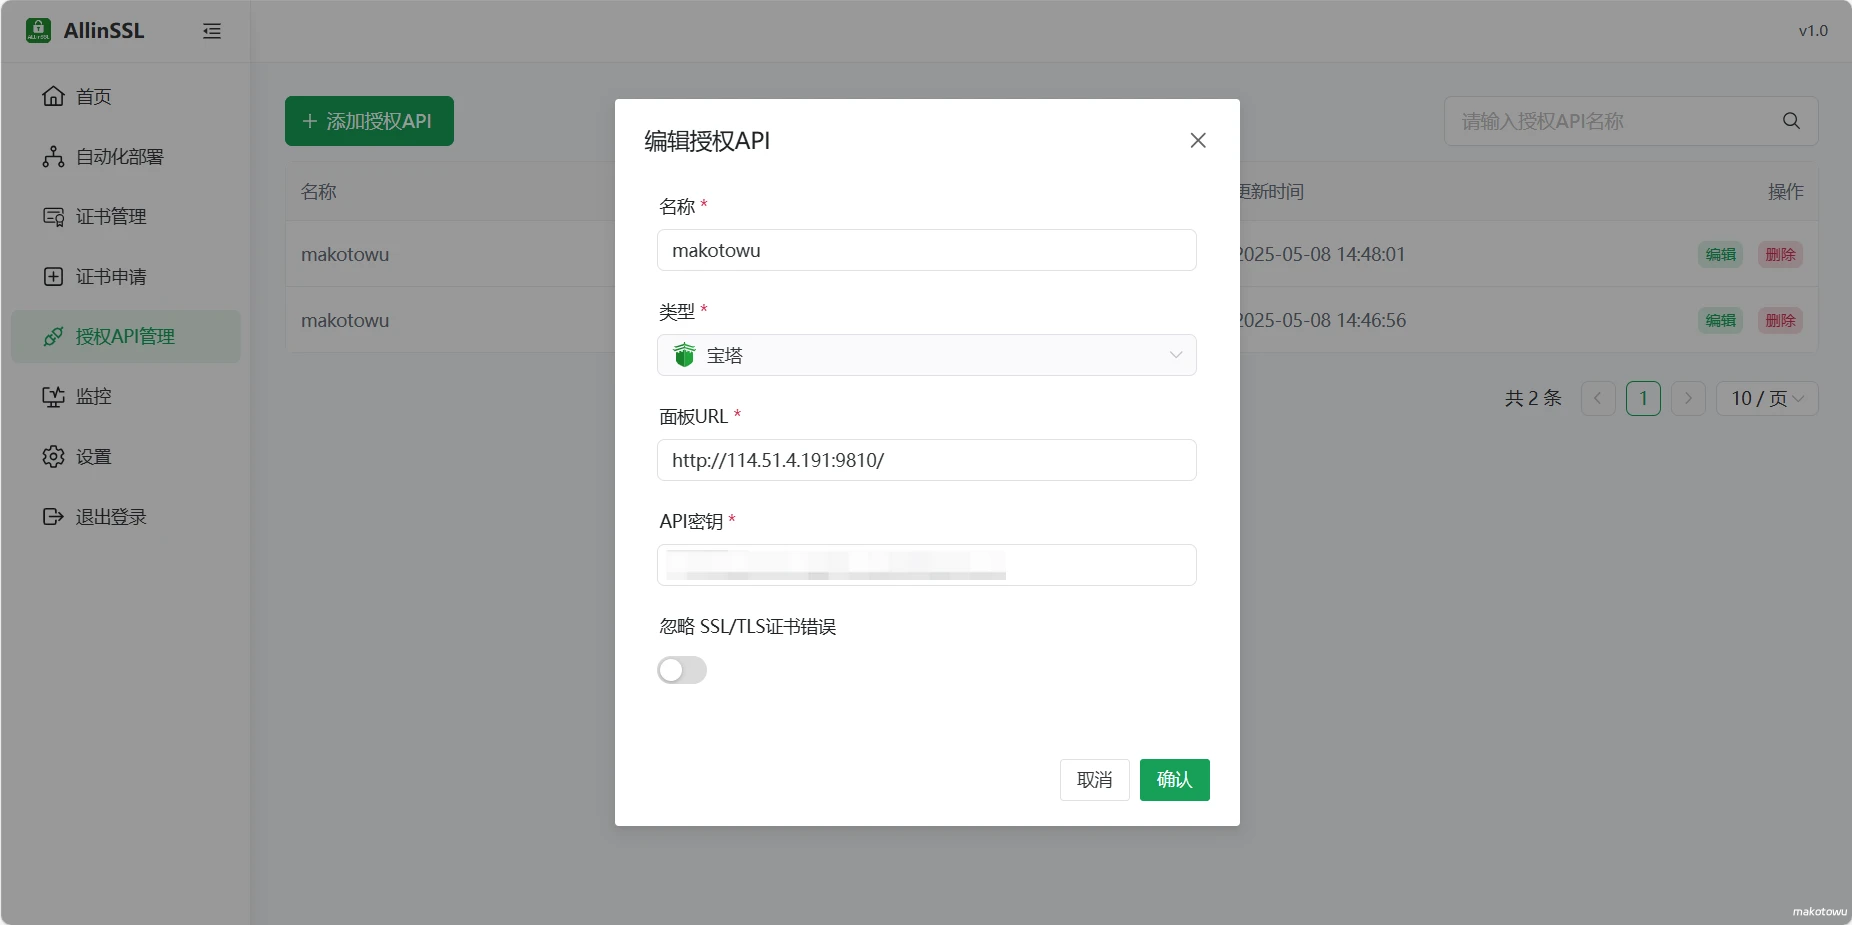Go to previous page arrow
The image size is (1852, 925).
(1598, 398)
